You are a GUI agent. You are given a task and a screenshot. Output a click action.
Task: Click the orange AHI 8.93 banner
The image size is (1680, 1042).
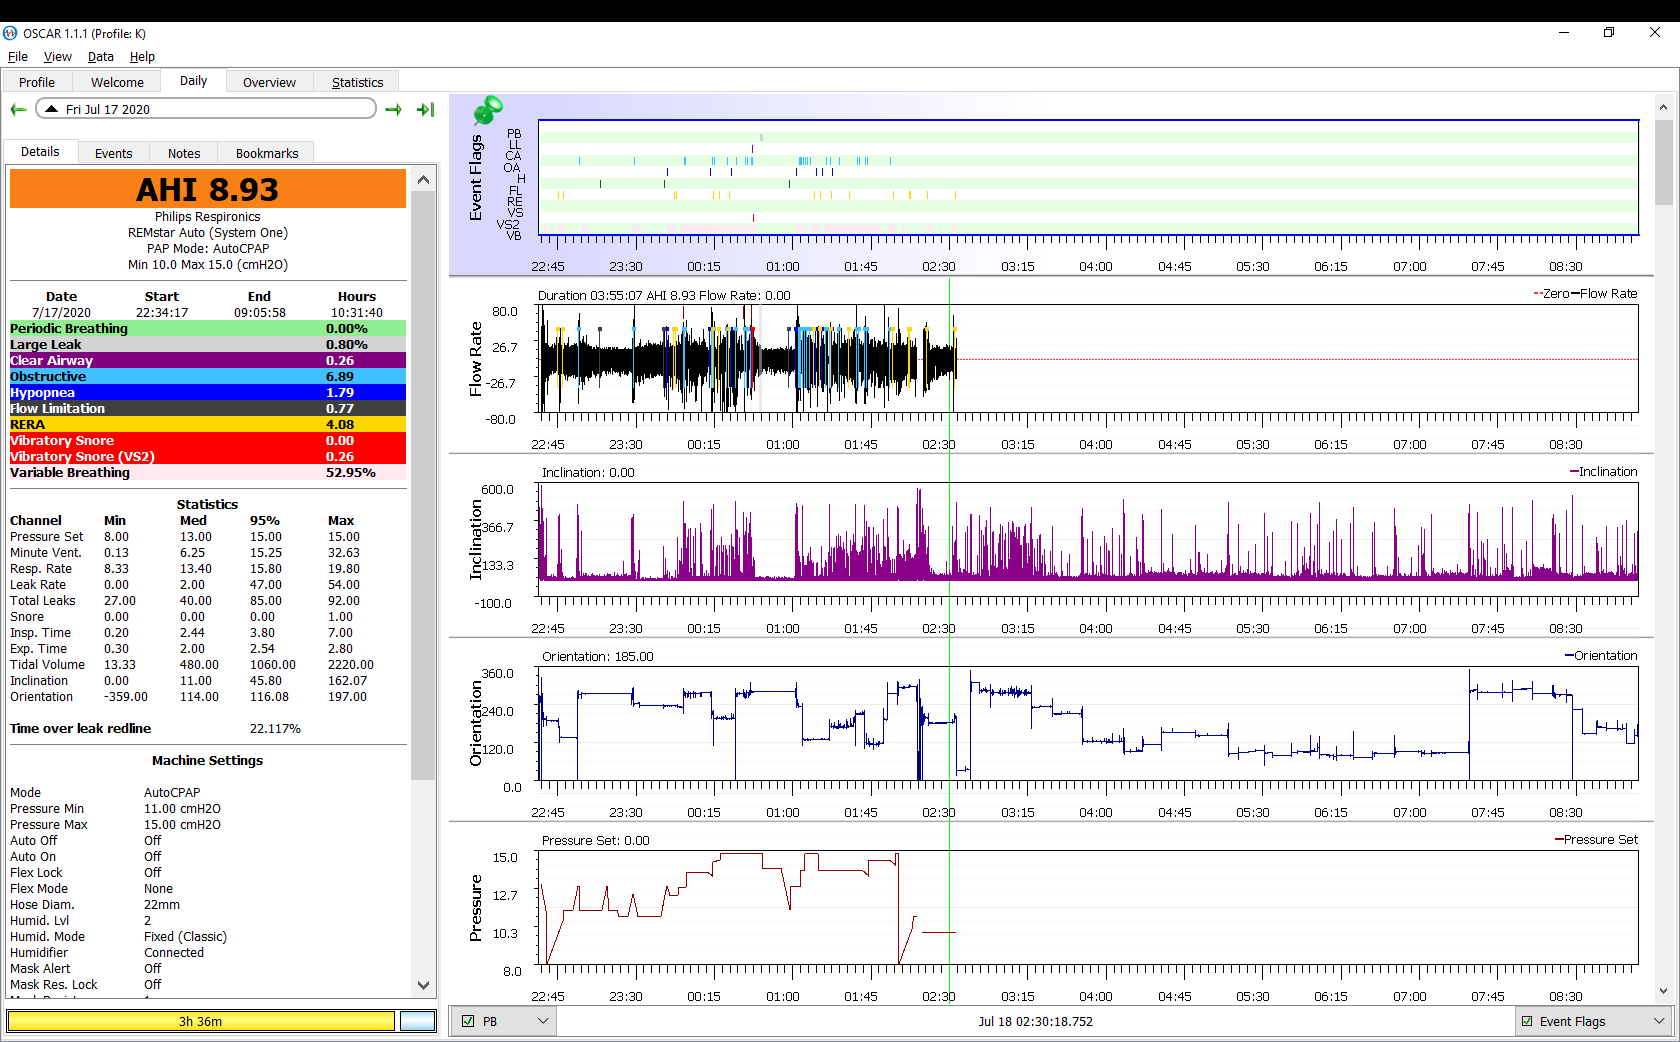pos(208,189)
